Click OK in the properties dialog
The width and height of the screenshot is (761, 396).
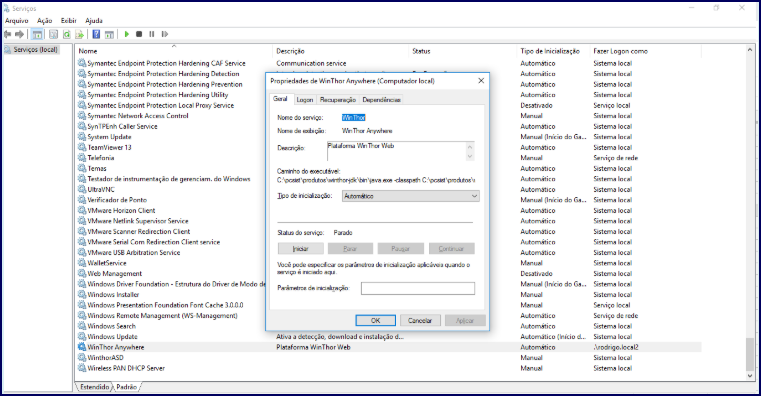(376, 320)
